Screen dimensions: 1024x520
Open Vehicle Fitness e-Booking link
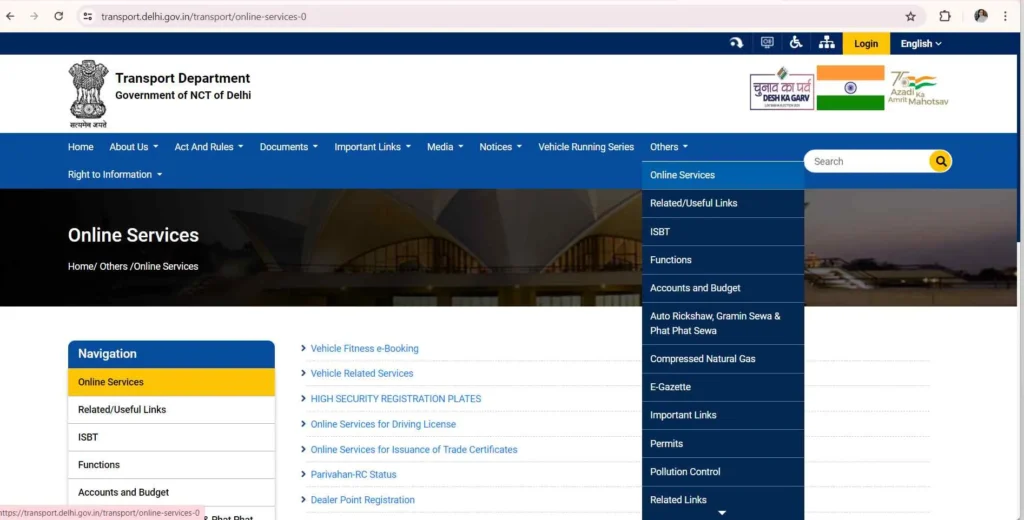[364, 349]
